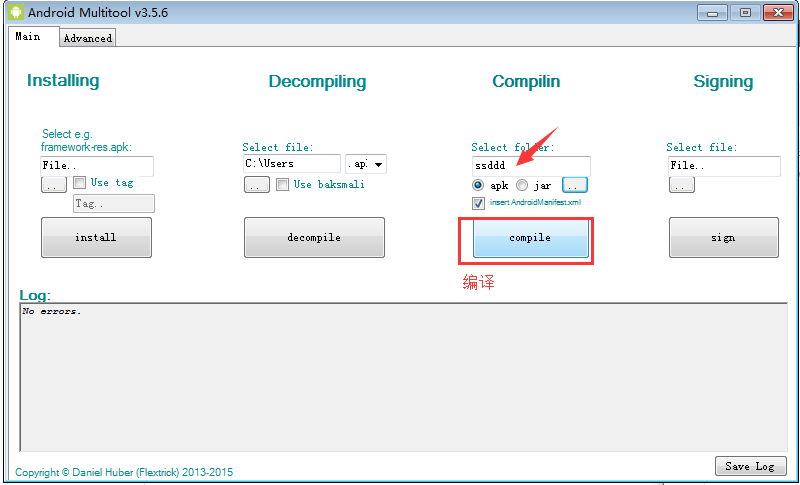Click inside the Log output area

pyautogui.click(x=404, y=377)
